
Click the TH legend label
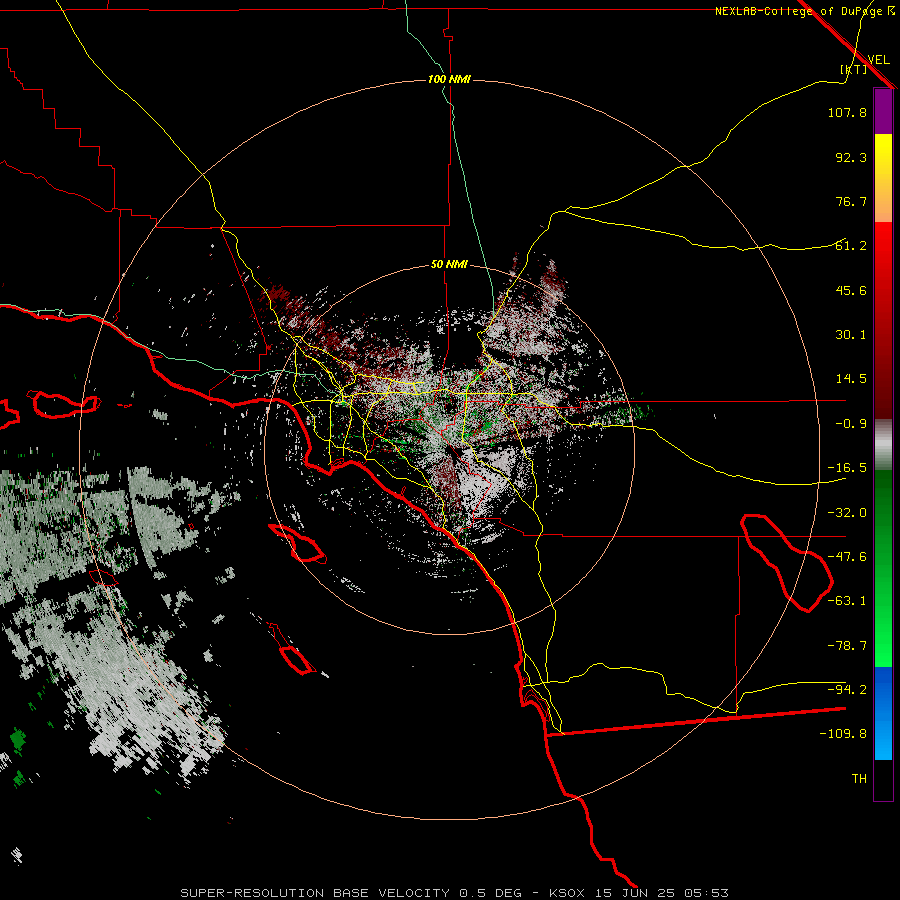click(859, 779)
